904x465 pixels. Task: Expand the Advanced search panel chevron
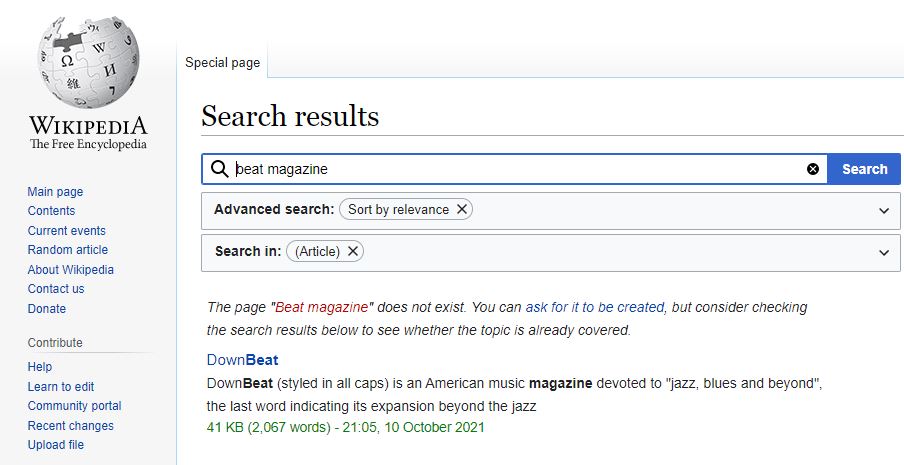click(x=884, y=211)
